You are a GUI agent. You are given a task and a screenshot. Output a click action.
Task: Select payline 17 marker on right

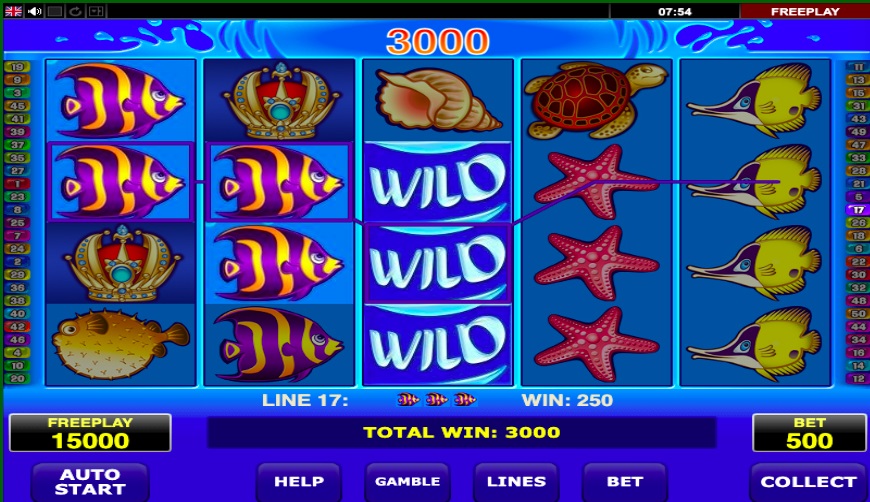pyautogui.click(x=858, y=210)
